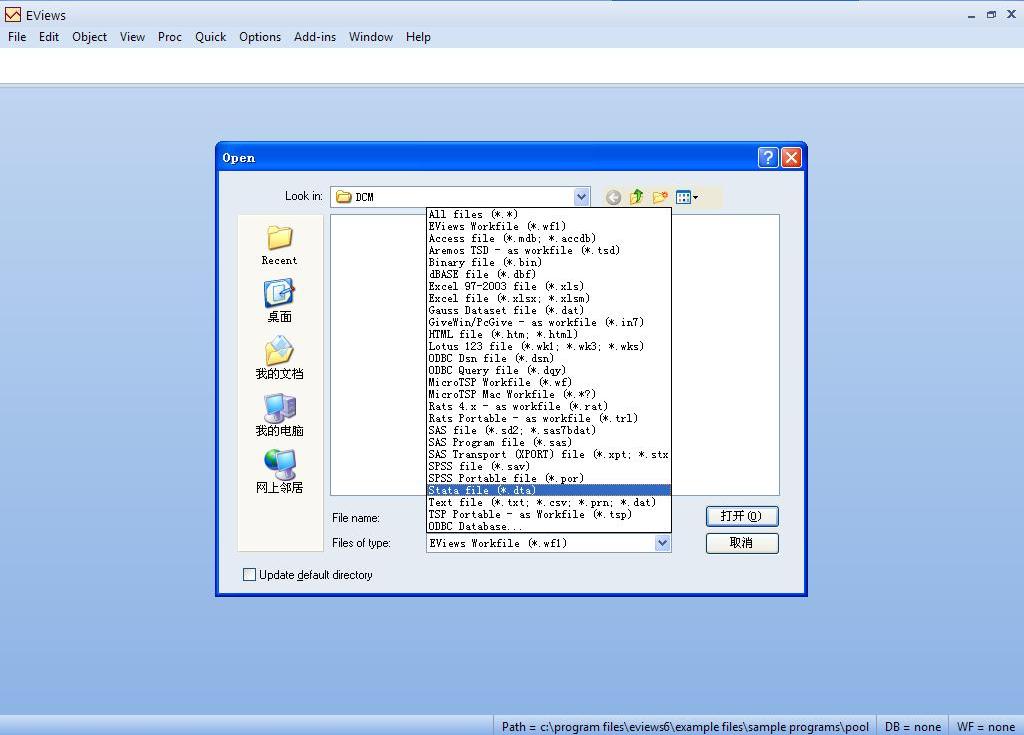Select SAS Program file (*.sas)
This screenshot has width=1024, height=735.
549,442
